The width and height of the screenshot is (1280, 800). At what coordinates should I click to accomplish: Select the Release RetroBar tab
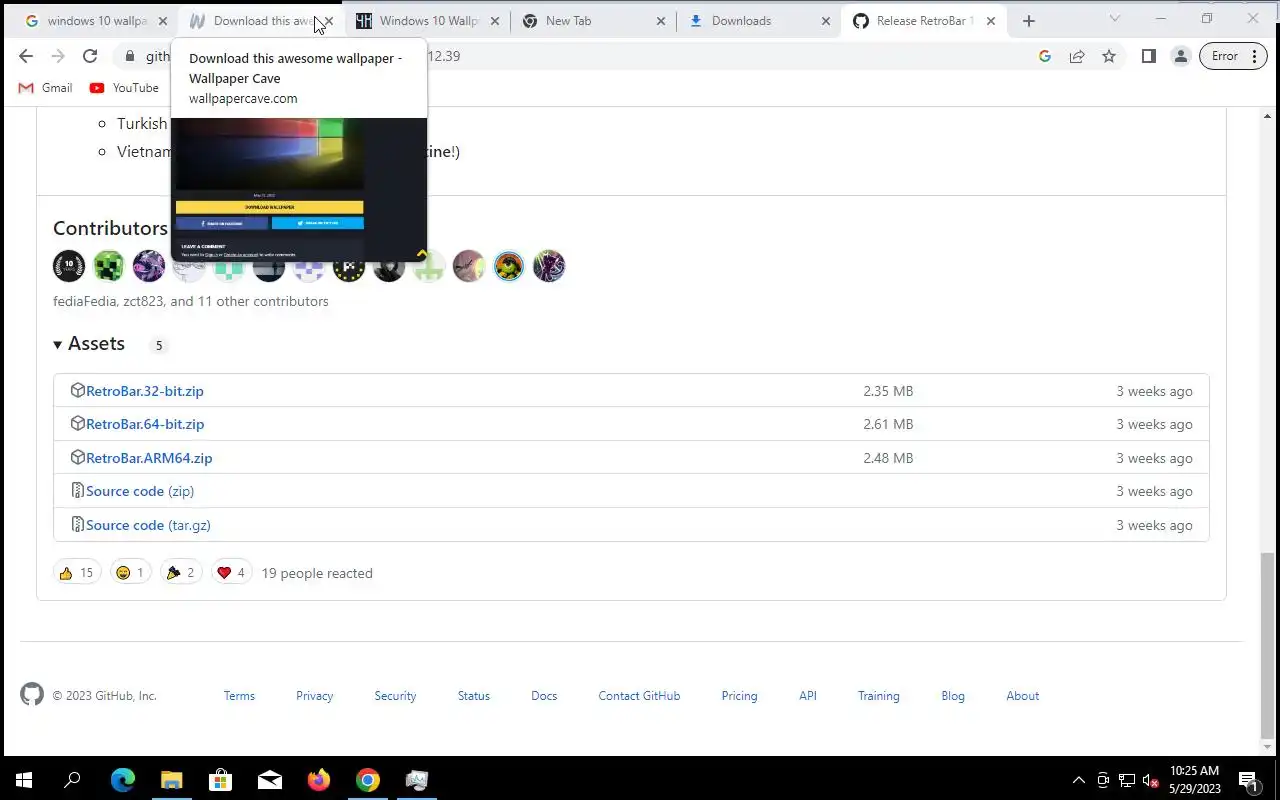point(924,20)
